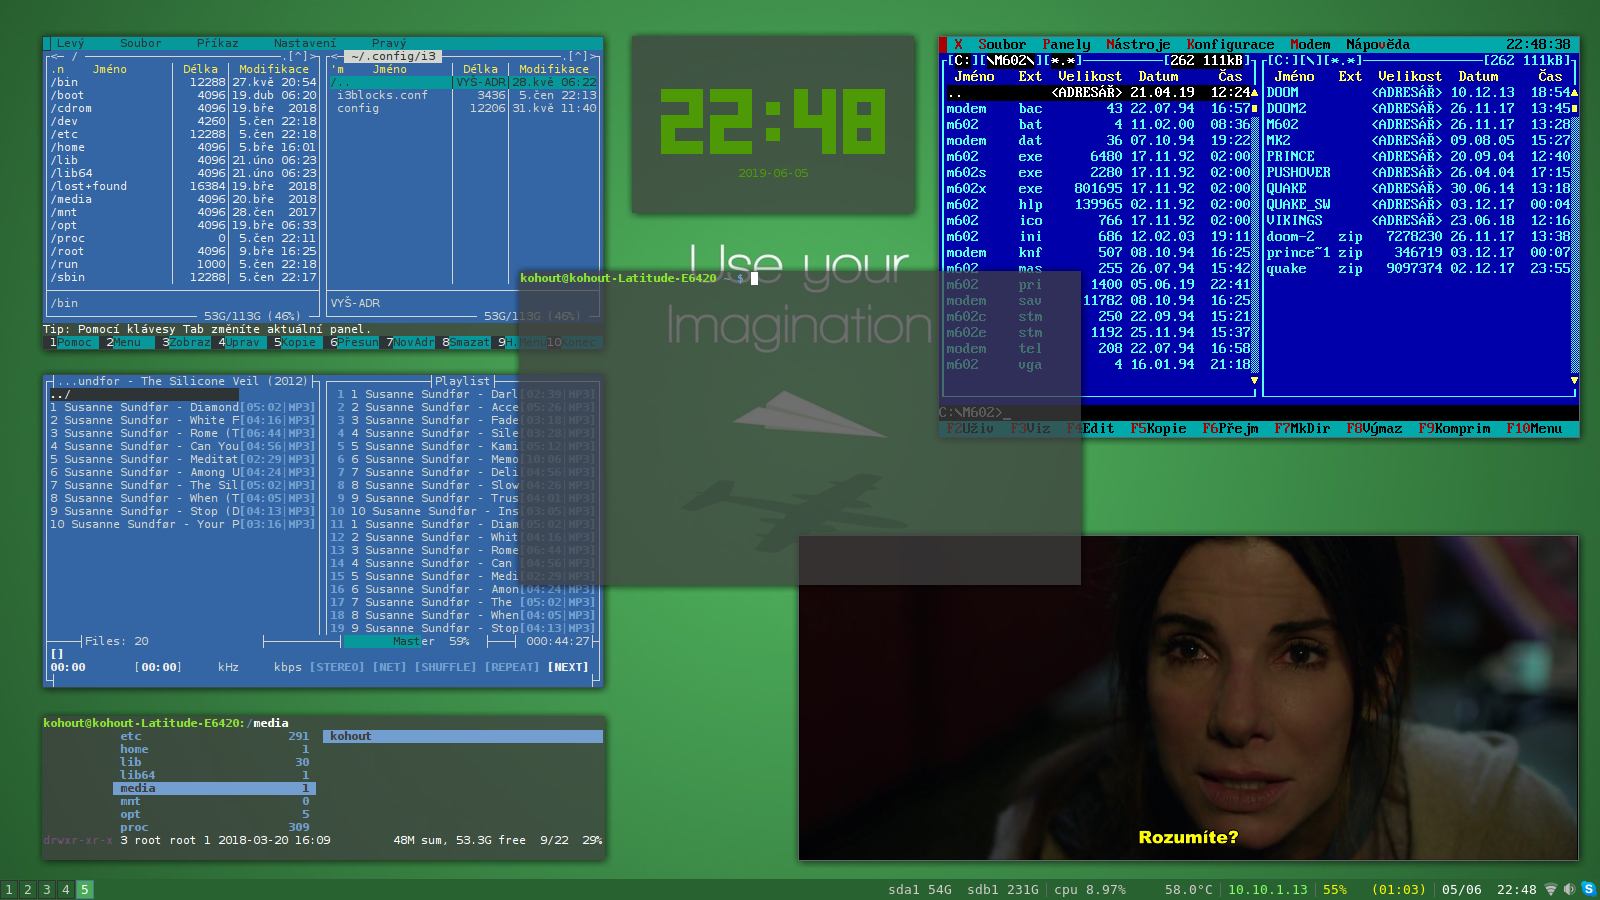This screenshot has height=900, width=1600.
Task: Disable NEXT autoplay in the music player
Action: tap(568, 667)
